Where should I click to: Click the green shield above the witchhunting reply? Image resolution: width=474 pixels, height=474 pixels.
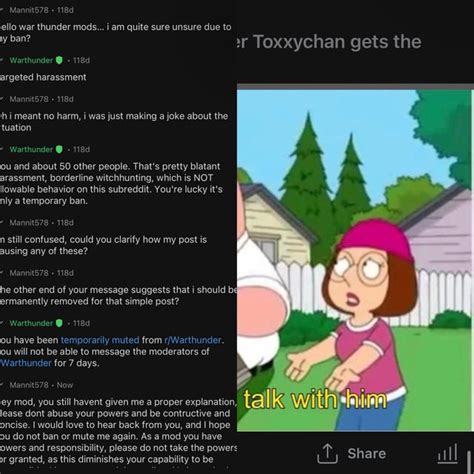(x=59, y=149)
